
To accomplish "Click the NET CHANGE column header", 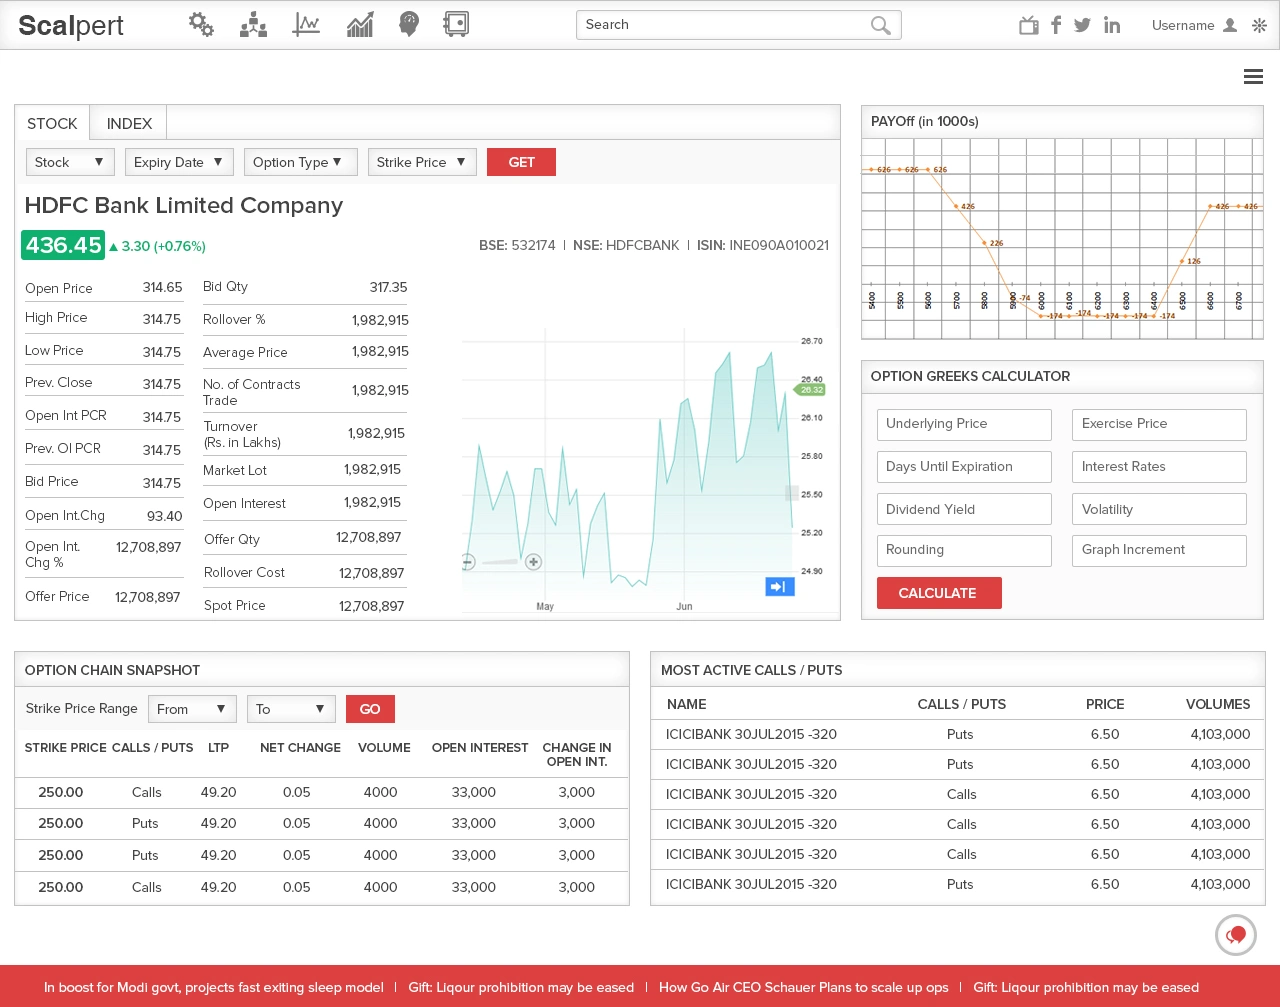I will 300,747.
